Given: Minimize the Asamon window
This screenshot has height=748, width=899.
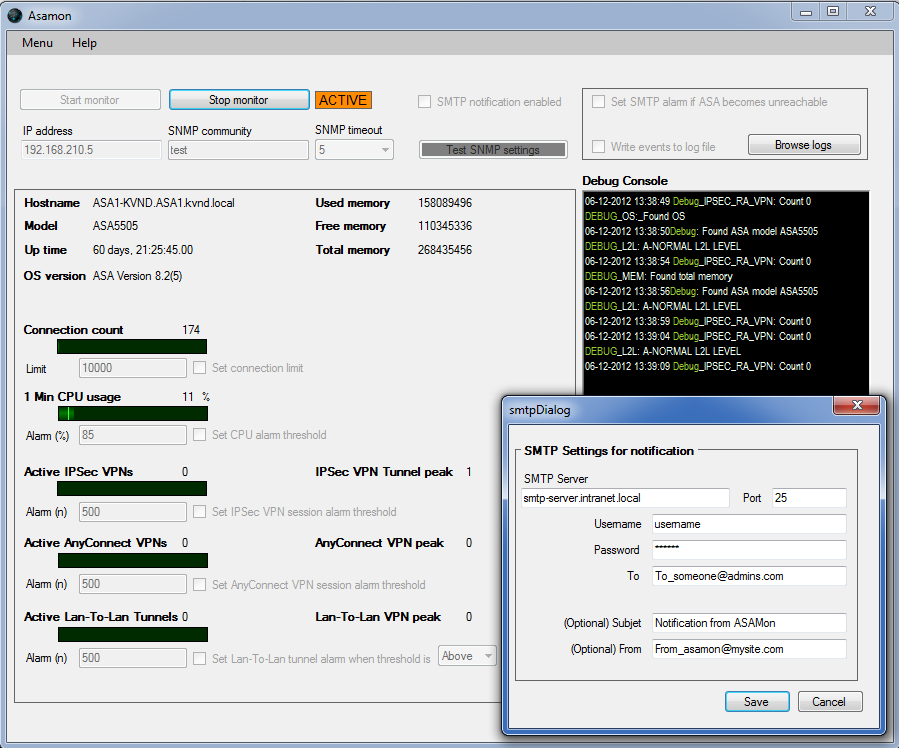Looking at the screenshot, I should tap(806, 11).
